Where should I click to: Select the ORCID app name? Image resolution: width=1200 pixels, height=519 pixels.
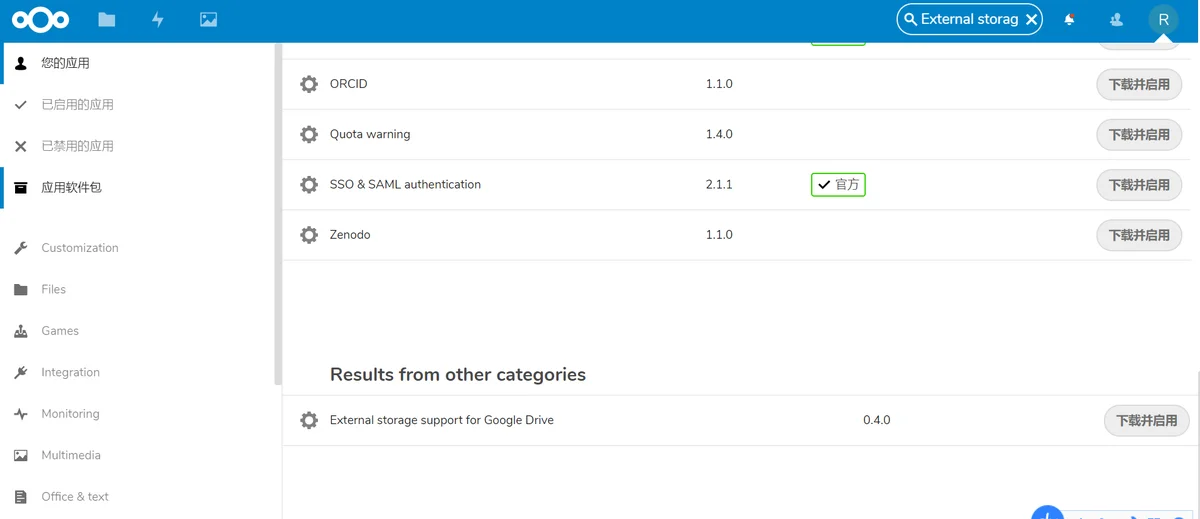click(x=348, y=84)
